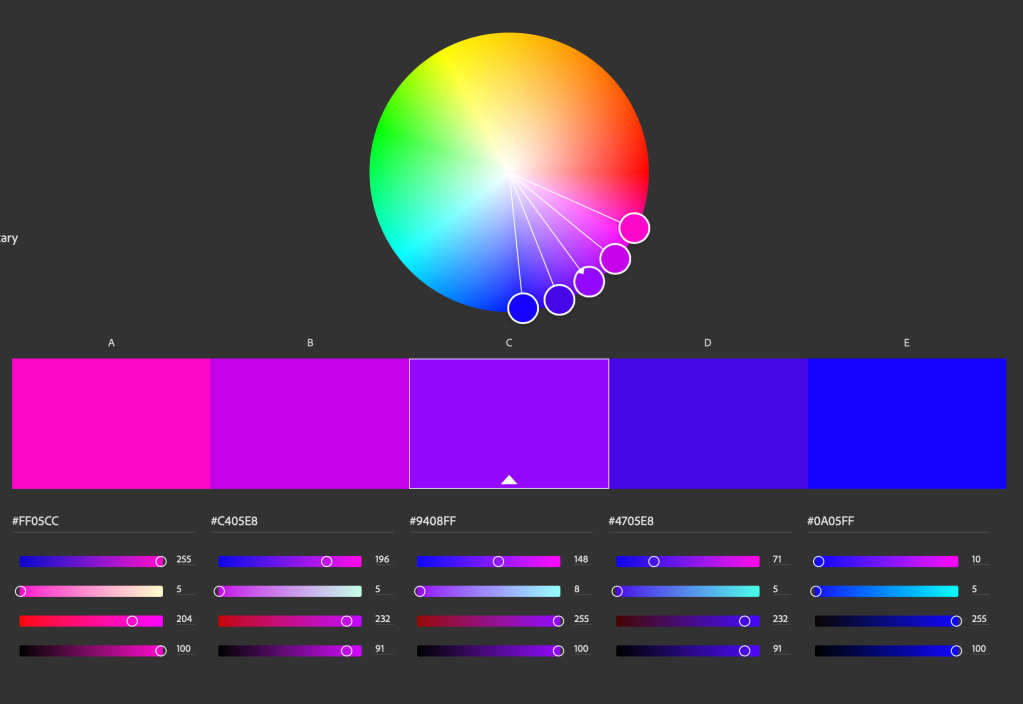The height and width of the screenshot is (704, 1023).
Task: Click the 196 slider knob under #C405E8
Action: coord(327,561)
